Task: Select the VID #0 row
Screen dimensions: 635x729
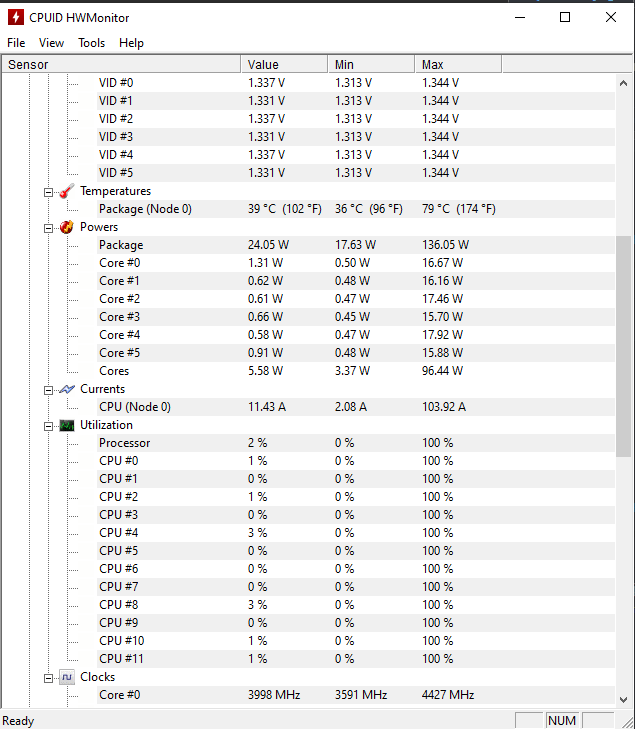Action: click(356, 83)
